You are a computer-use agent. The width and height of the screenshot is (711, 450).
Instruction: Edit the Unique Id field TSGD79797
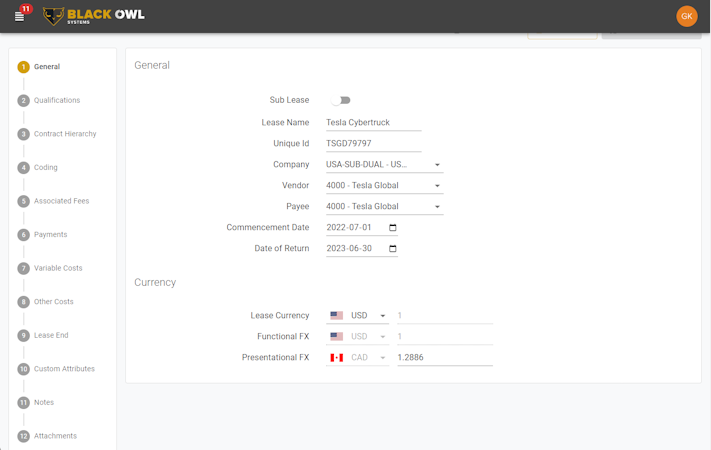(x=374, y=143)
